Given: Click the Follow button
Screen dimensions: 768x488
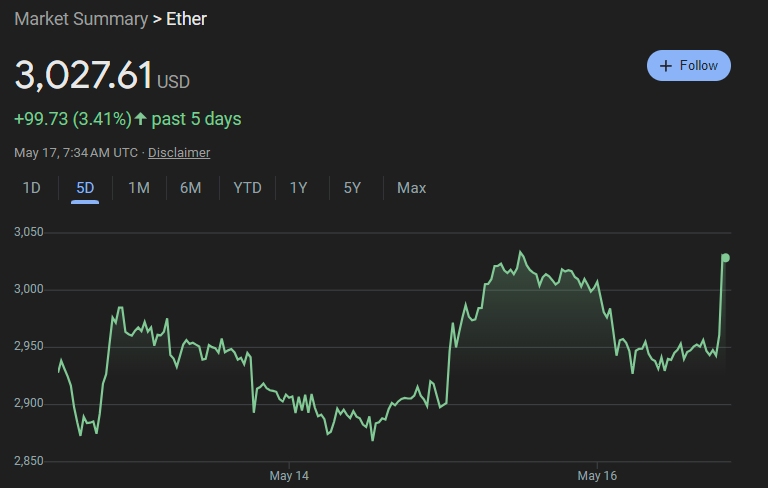Looking at the screenshot, I should coord(689,66).
